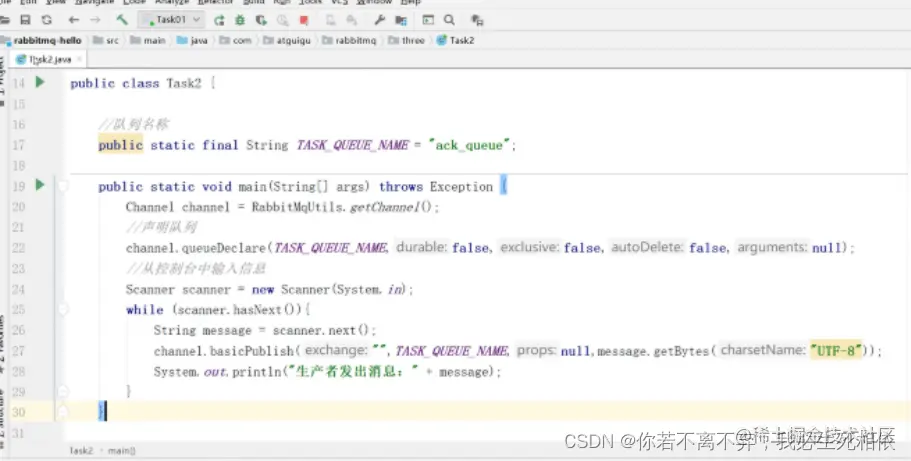Build the project with the hammer icon
The image size is (911, 461).
(x=122, y=20)
